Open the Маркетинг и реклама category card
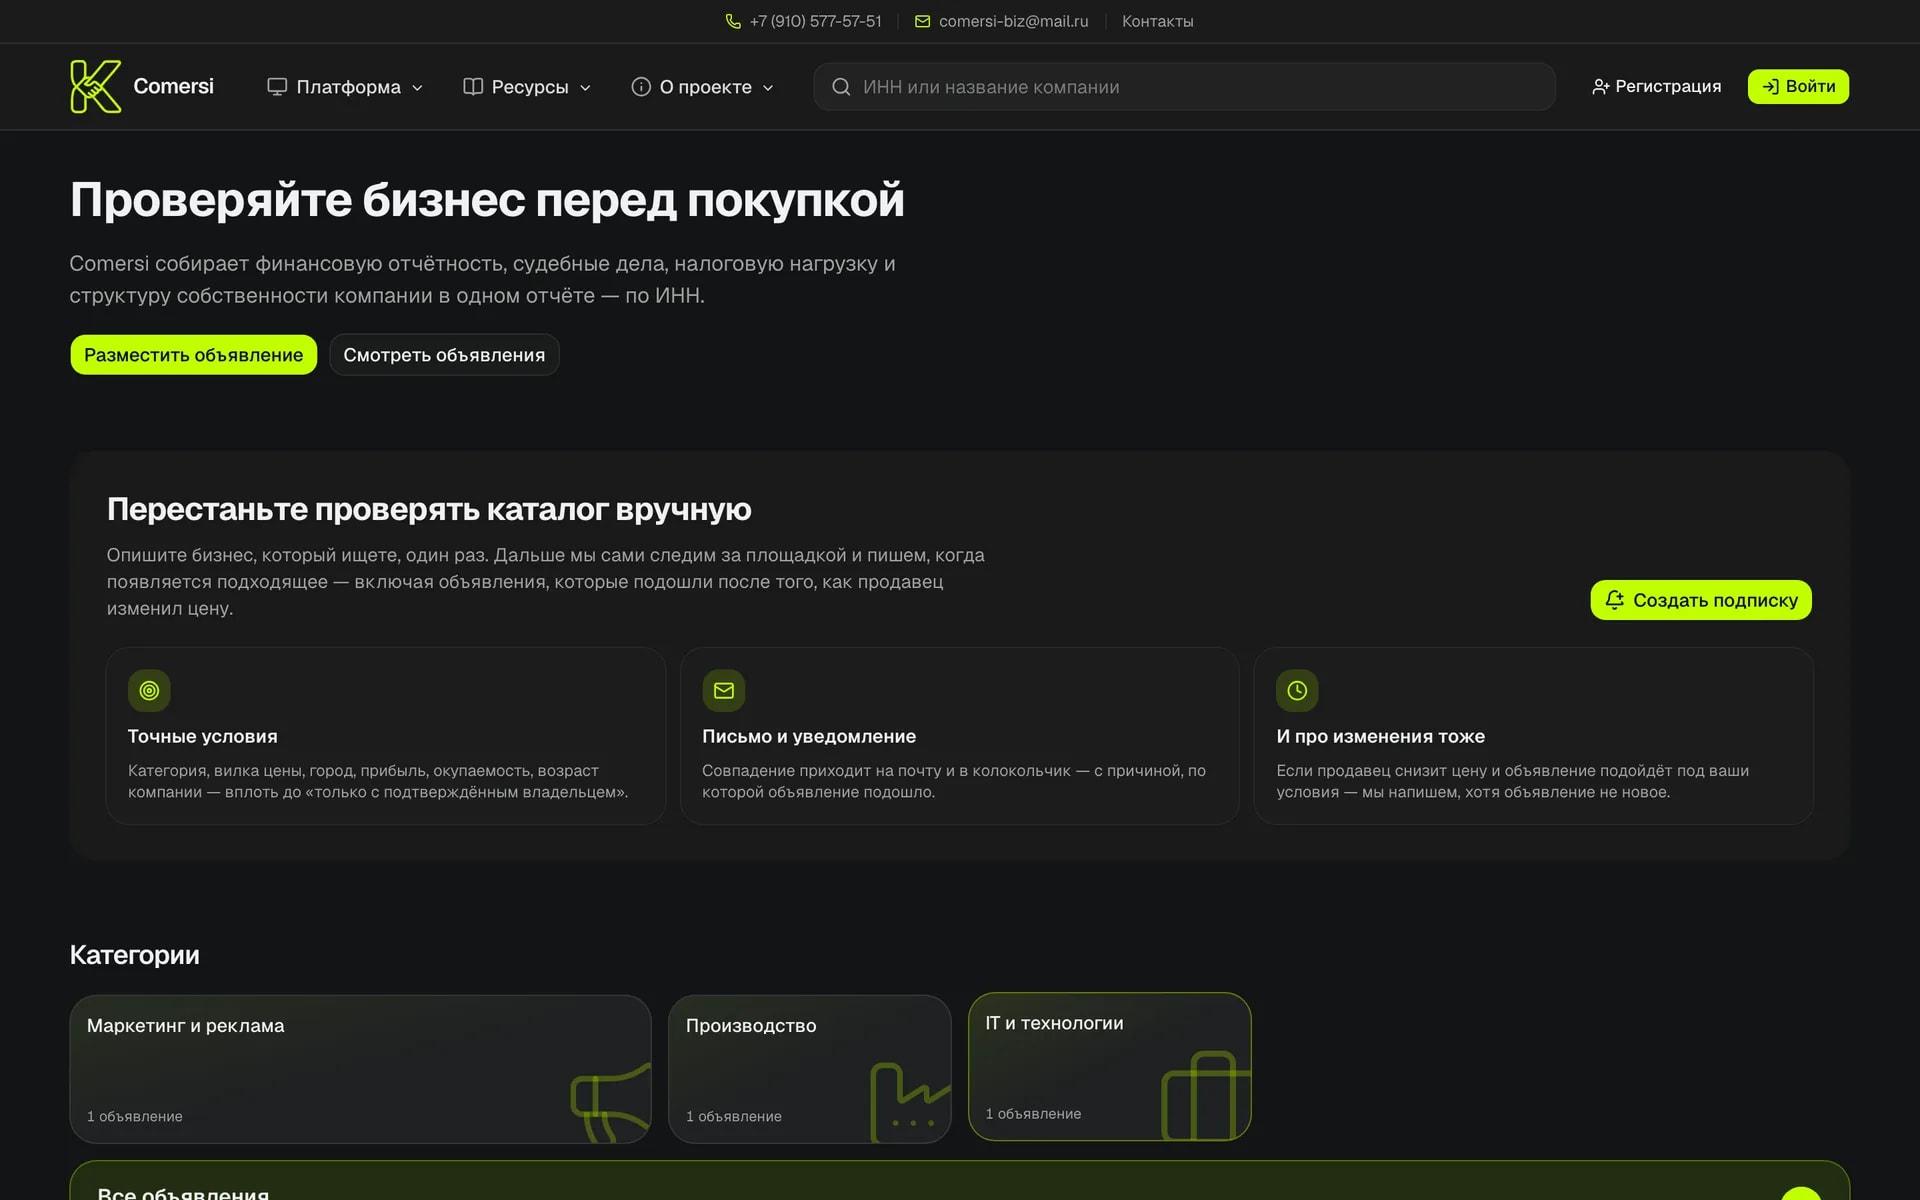The height and width of the screenshot is (1200, 1920). (x=360, y=1069)
